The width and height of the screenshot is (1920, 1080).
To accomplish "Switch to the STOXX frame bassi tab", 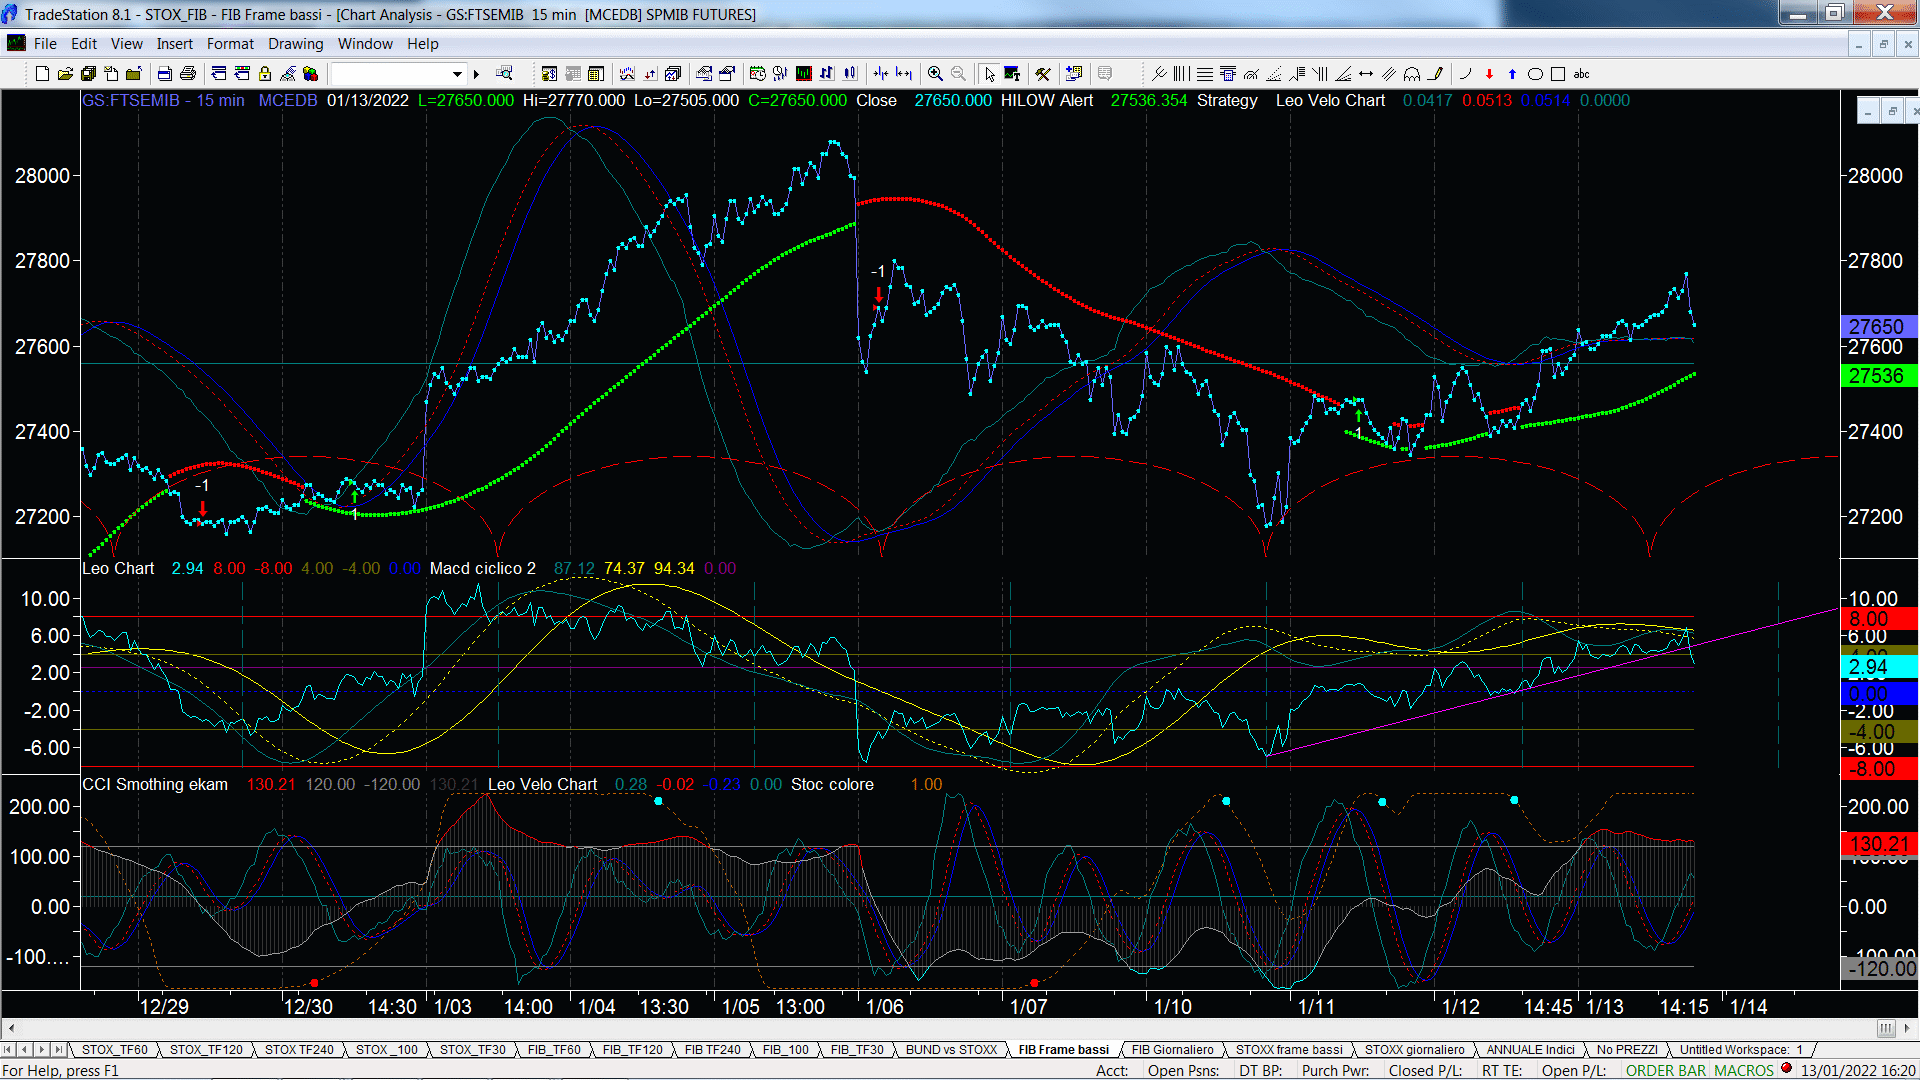I will click(1289, 1049).
